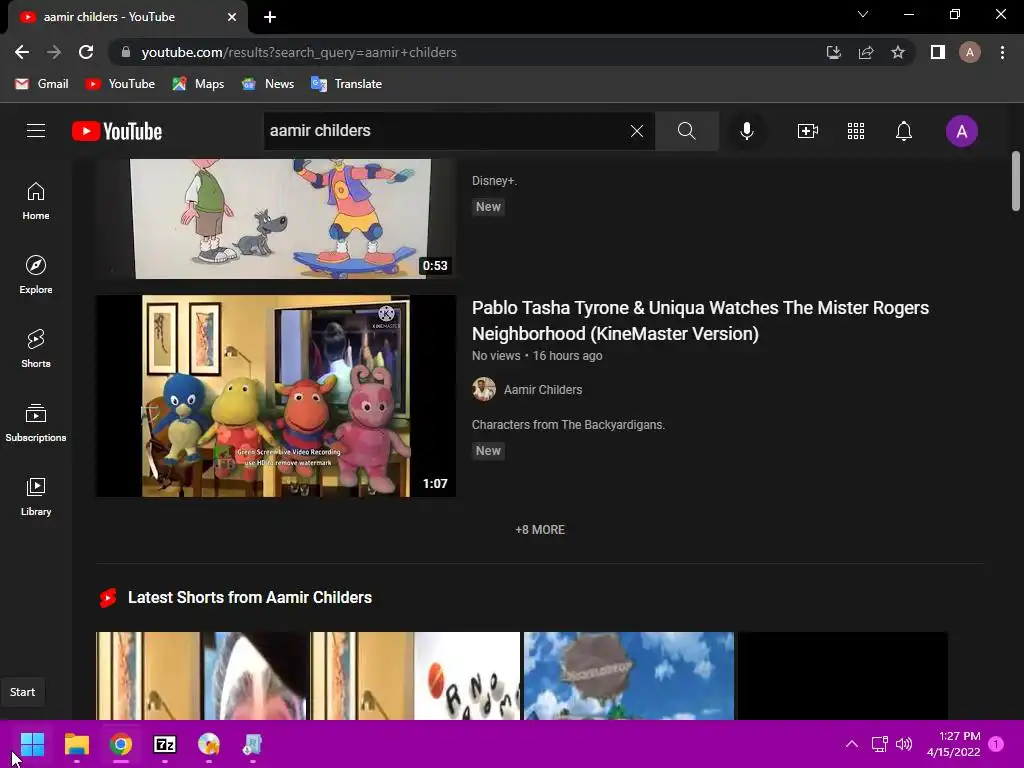Reload the page
The height and width of the screenshot is (768, 1024).
[x=86, y=52]
